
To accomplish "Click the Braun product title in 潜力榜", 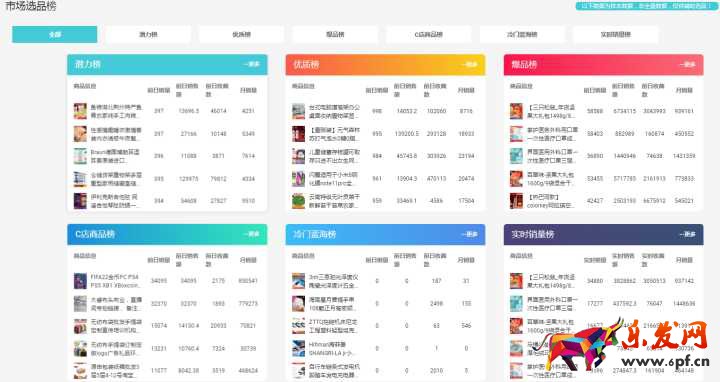I will [x=115, y=156].
